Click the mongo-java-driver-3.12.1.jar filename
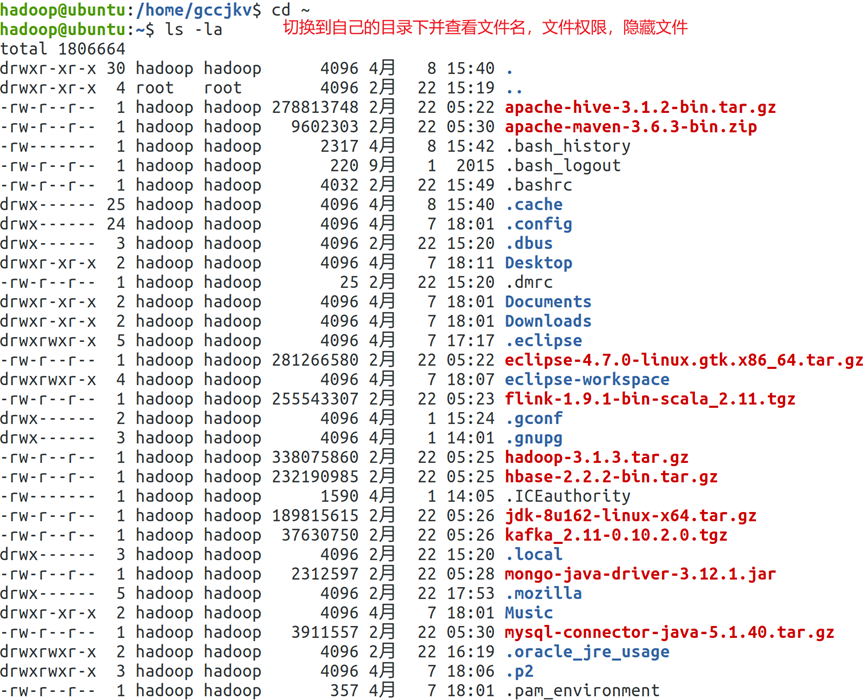 point(640,574)
